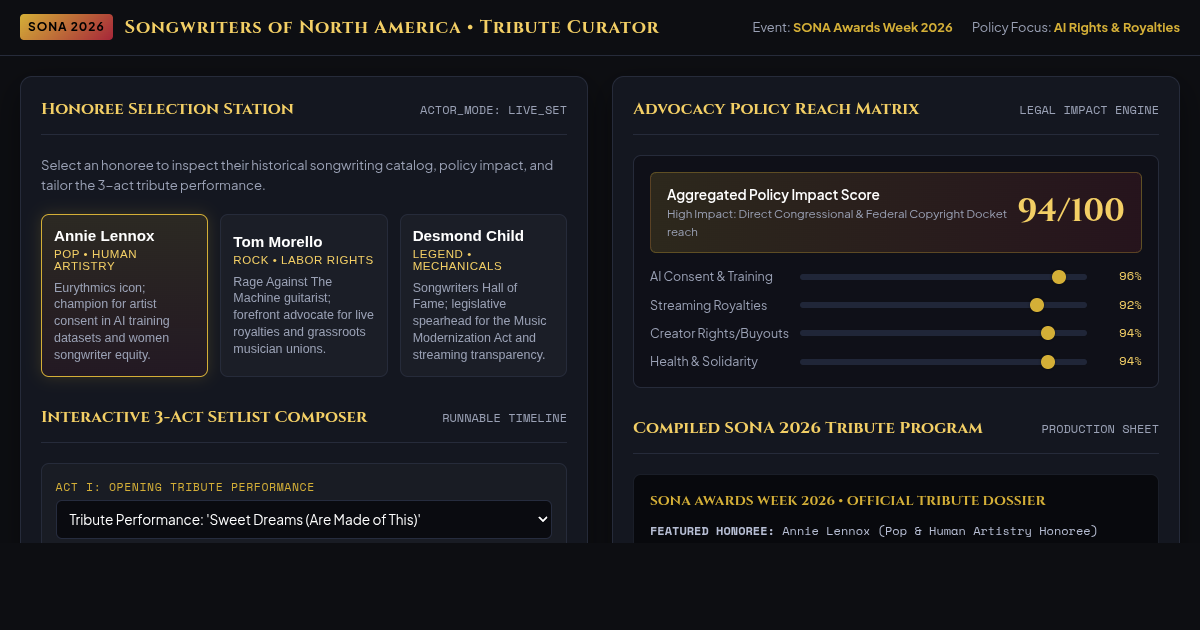Click the 'RUNNABLE TIMELINE' label

click(504, 418)
